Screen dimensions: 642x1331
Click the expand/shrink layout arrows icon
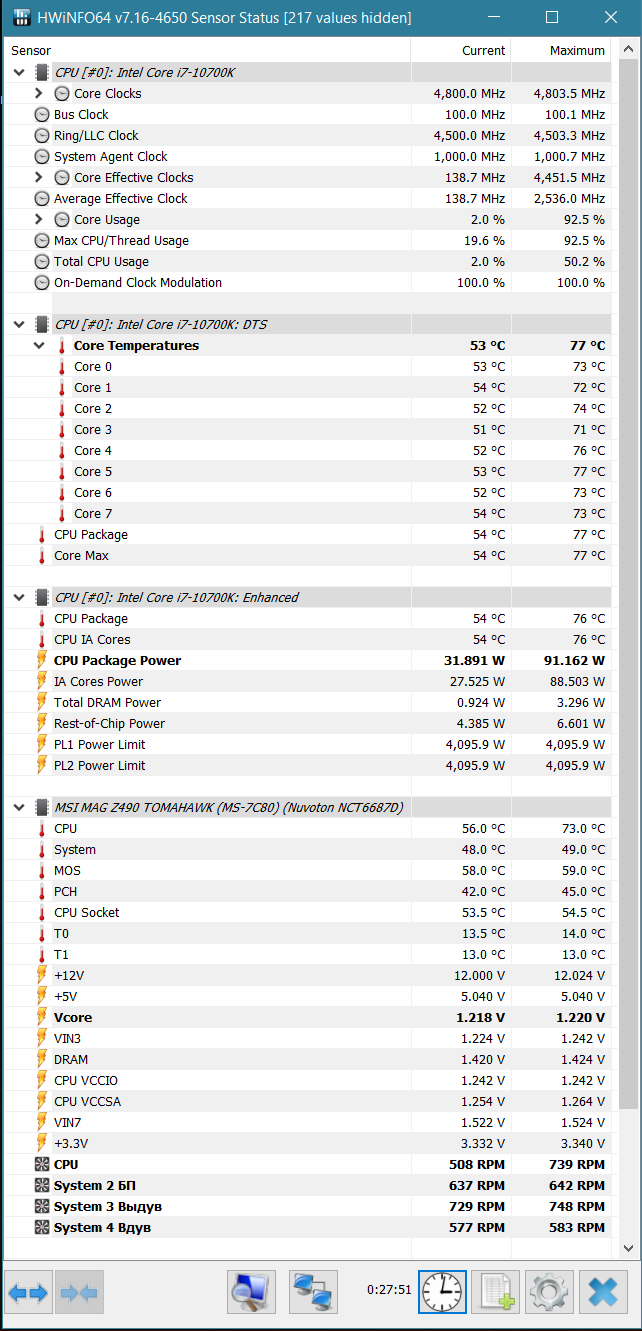pyautogui.click(x=28, y=1293)
